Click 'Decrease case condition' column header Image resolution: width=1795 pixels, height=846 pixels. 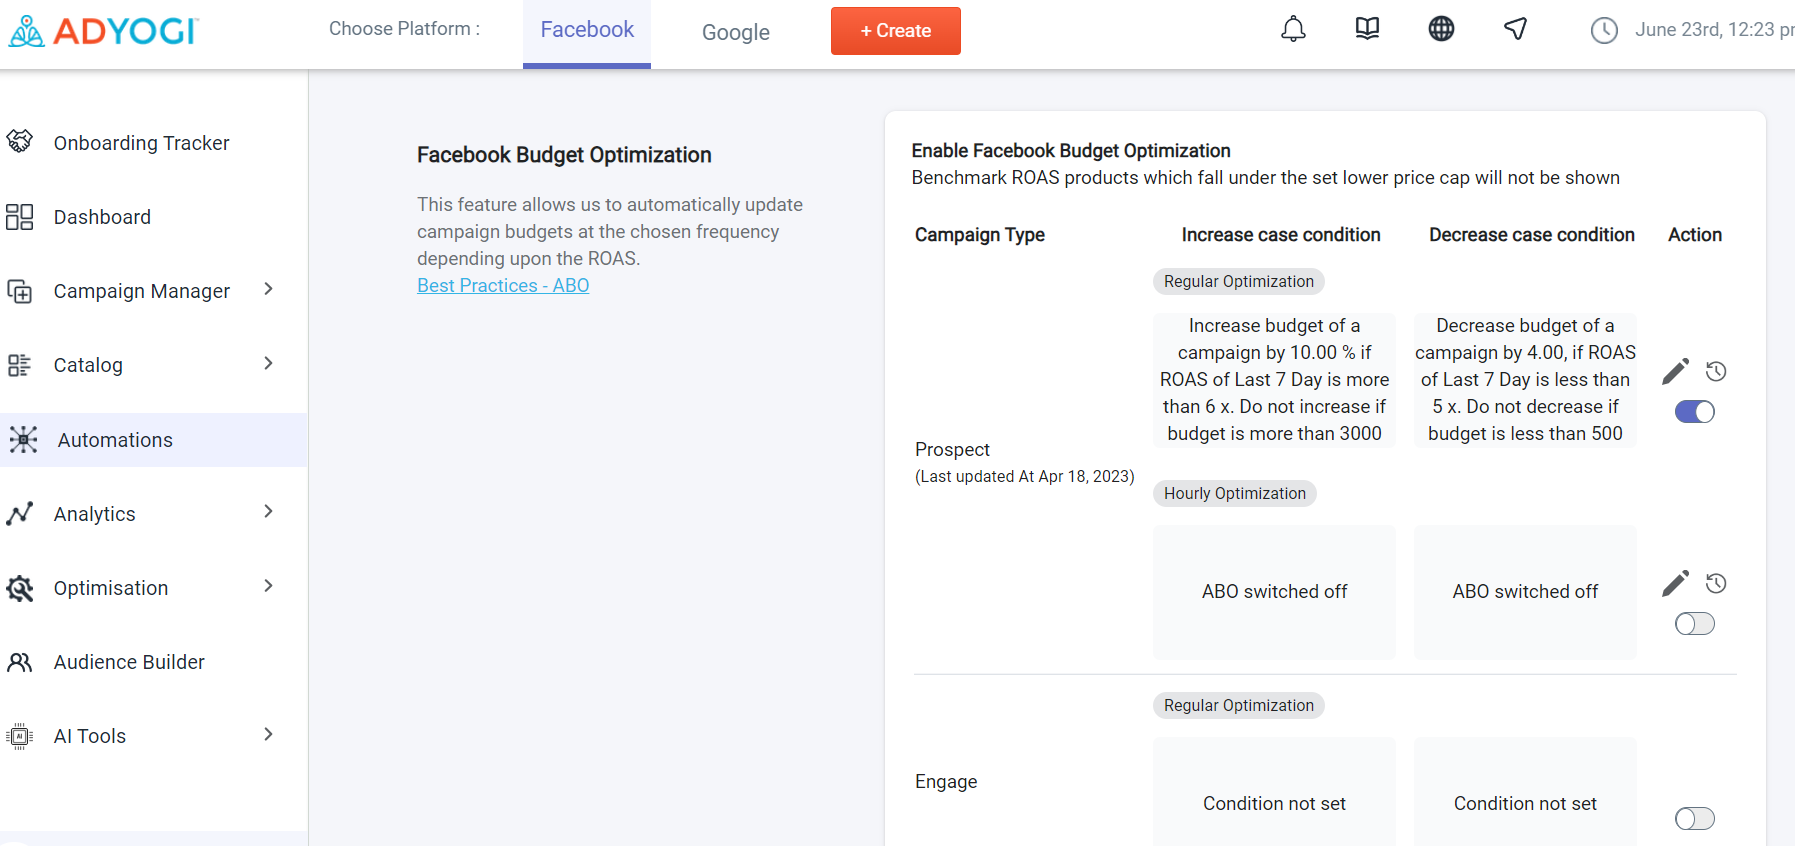pyautogui.click(x=1532, y=235)
